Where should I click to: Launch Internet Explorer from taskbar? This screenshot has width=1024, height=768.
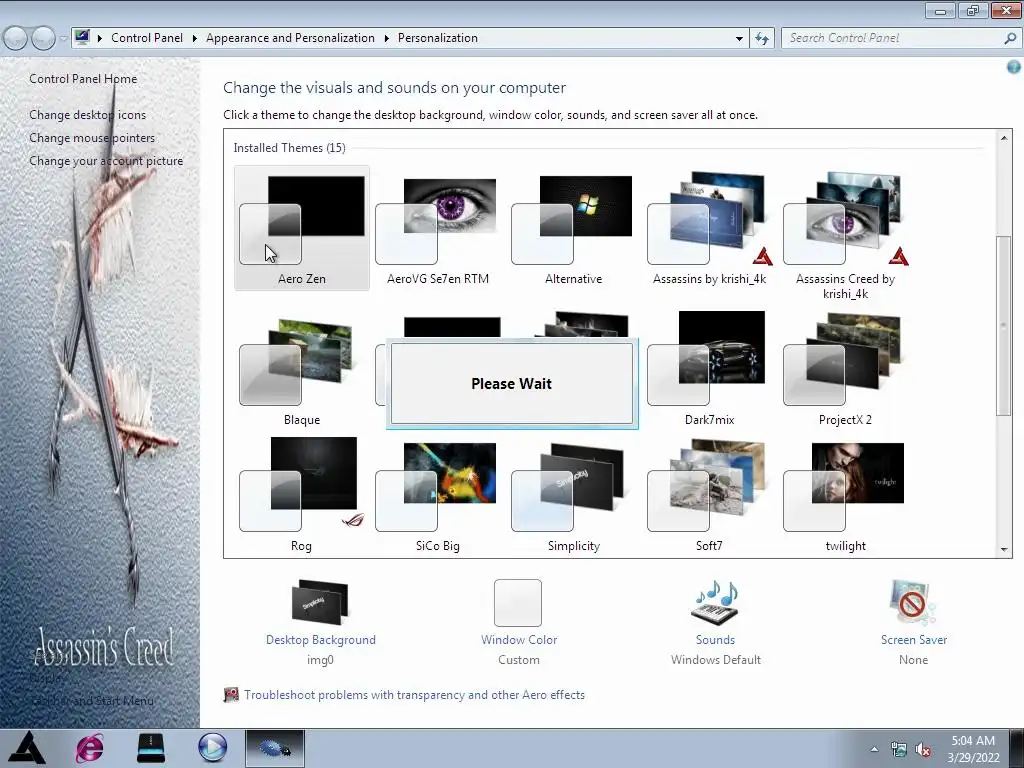click(89, 748)
